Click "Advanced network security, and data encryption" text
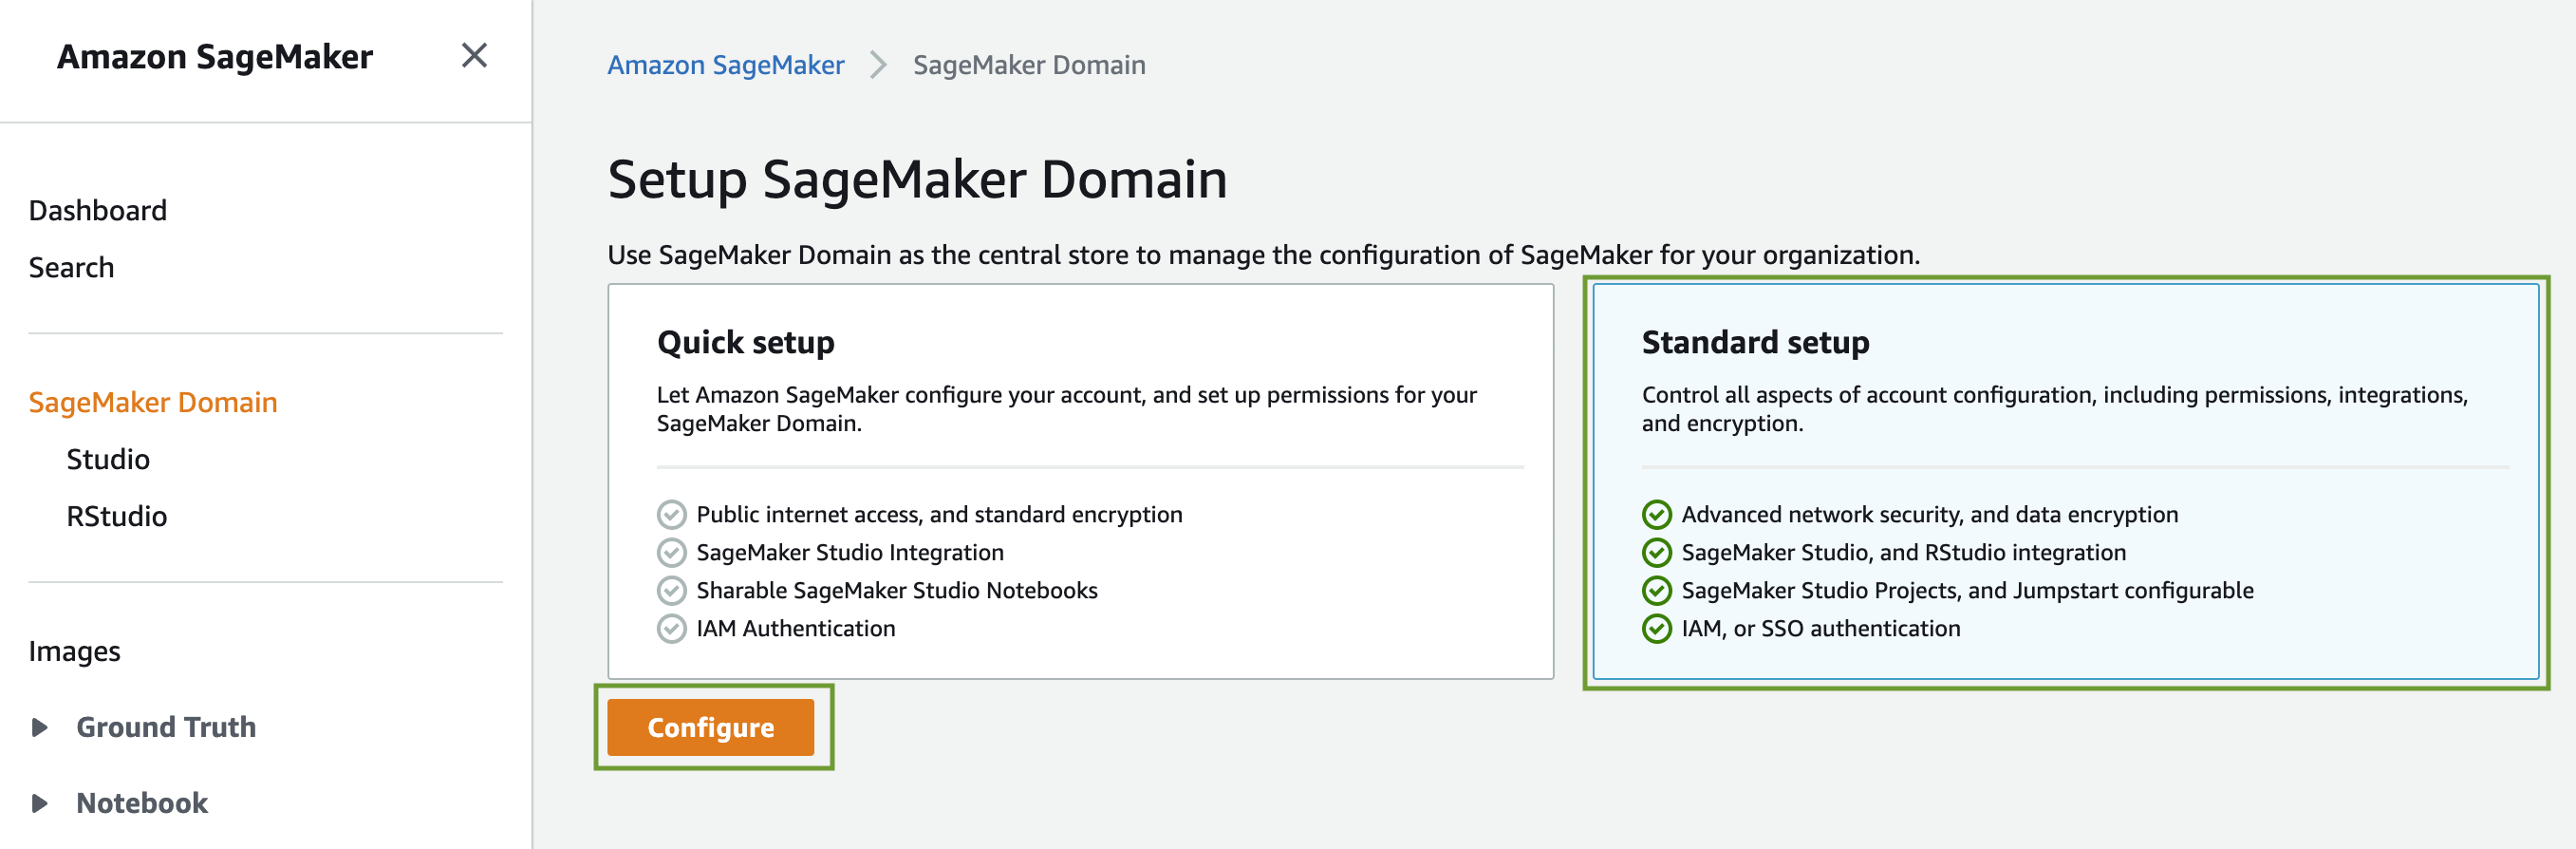Viewport: 2576px width, 849px height. click(1930, 514)
